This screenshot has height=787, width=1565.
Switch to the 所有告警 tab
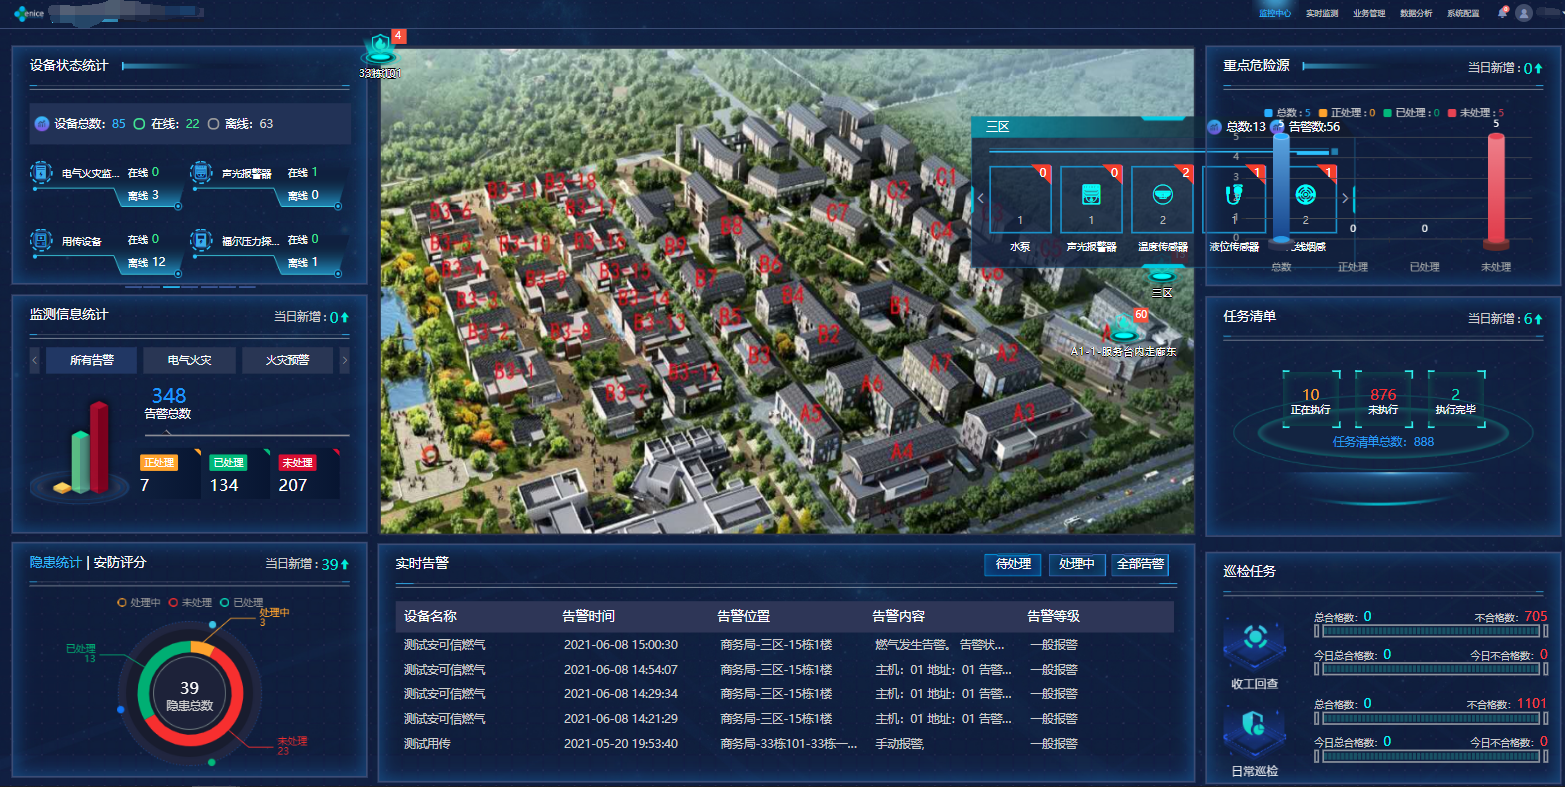coord(91,360)
